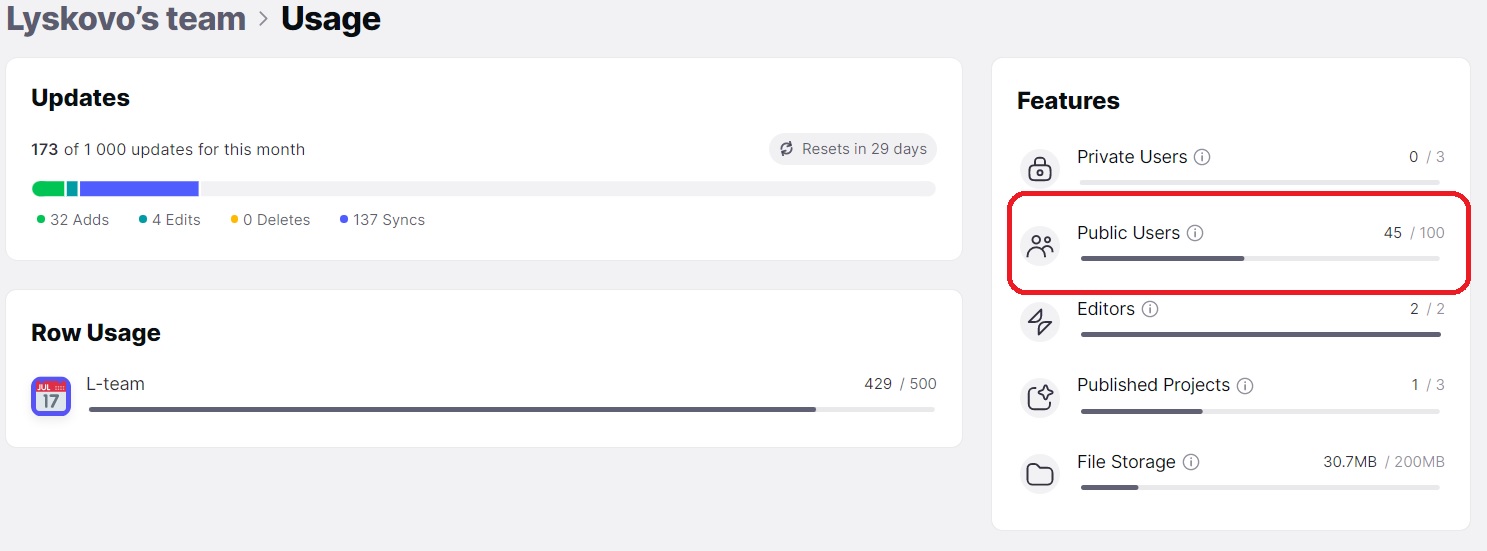Image resolution: width=1487 pixels, height=551 pixels.
Task: Click info icon next to Private Users
Action: [1203, 157]
